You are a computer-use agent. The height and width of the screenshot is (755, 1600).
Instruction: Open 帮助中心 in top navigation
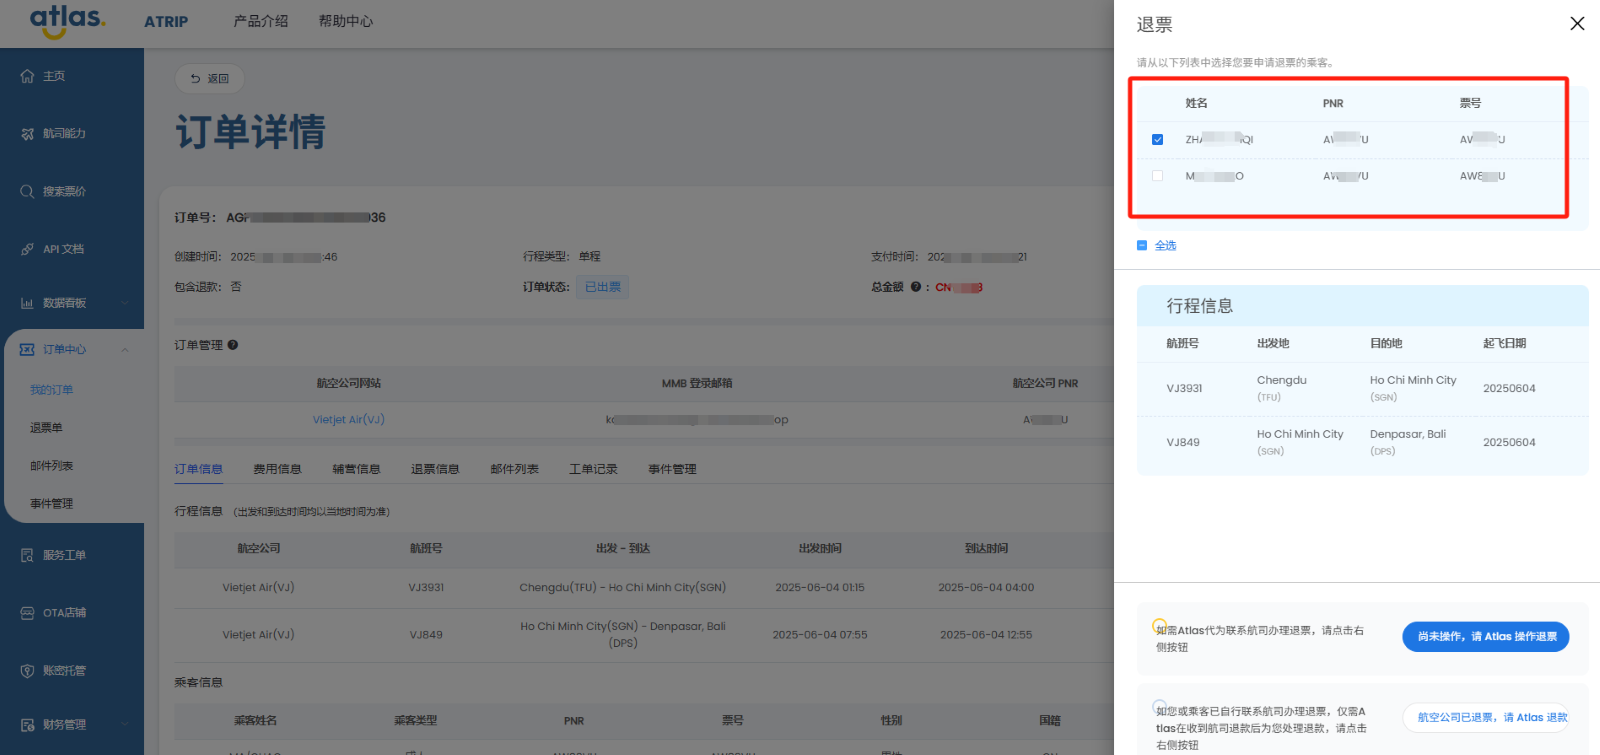click(345, 21)
